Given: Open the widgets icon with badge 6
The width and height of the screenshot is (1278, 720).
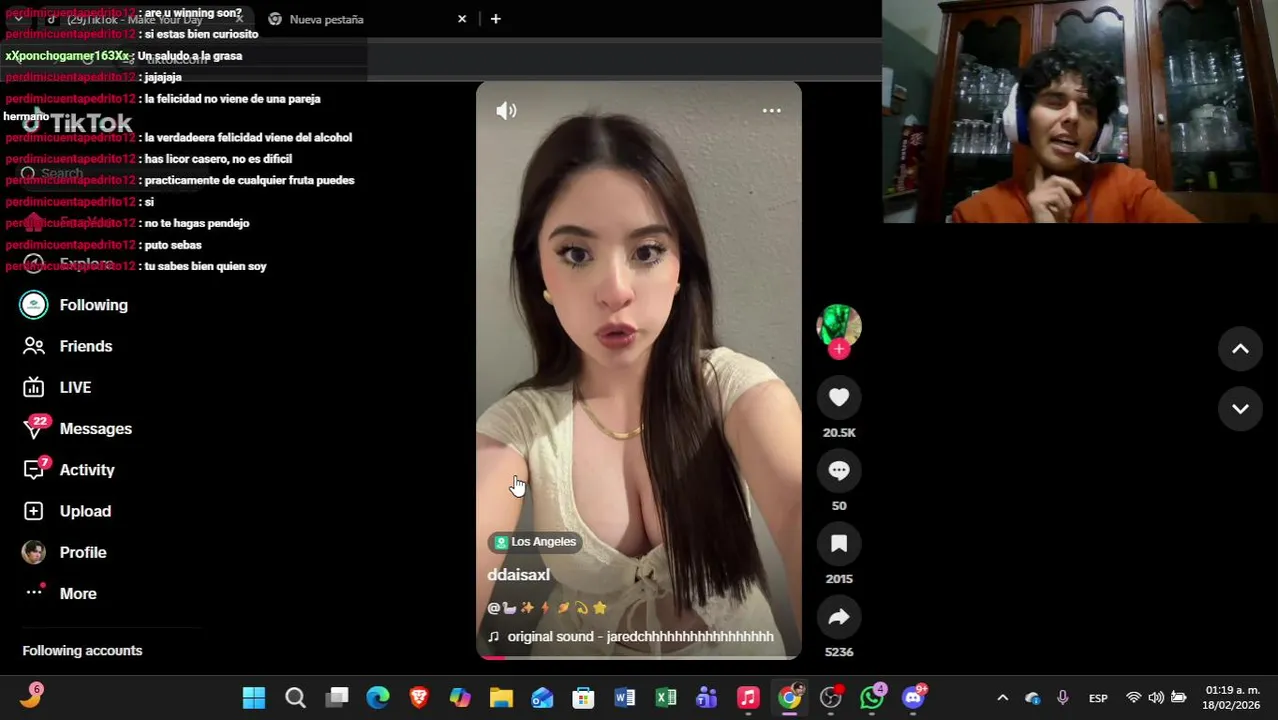Looking at the screenshot, I should coord(30,696).
